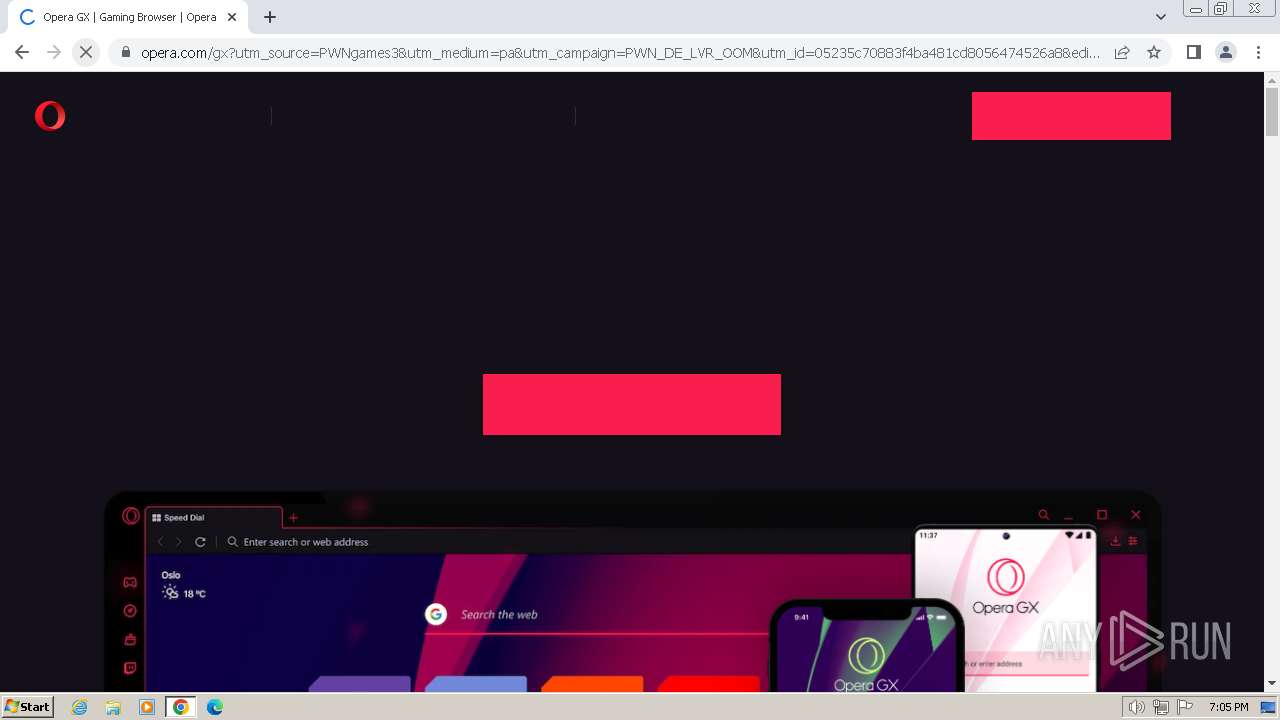Switch to Chrome in taskbar

click(x=181, y=707)
